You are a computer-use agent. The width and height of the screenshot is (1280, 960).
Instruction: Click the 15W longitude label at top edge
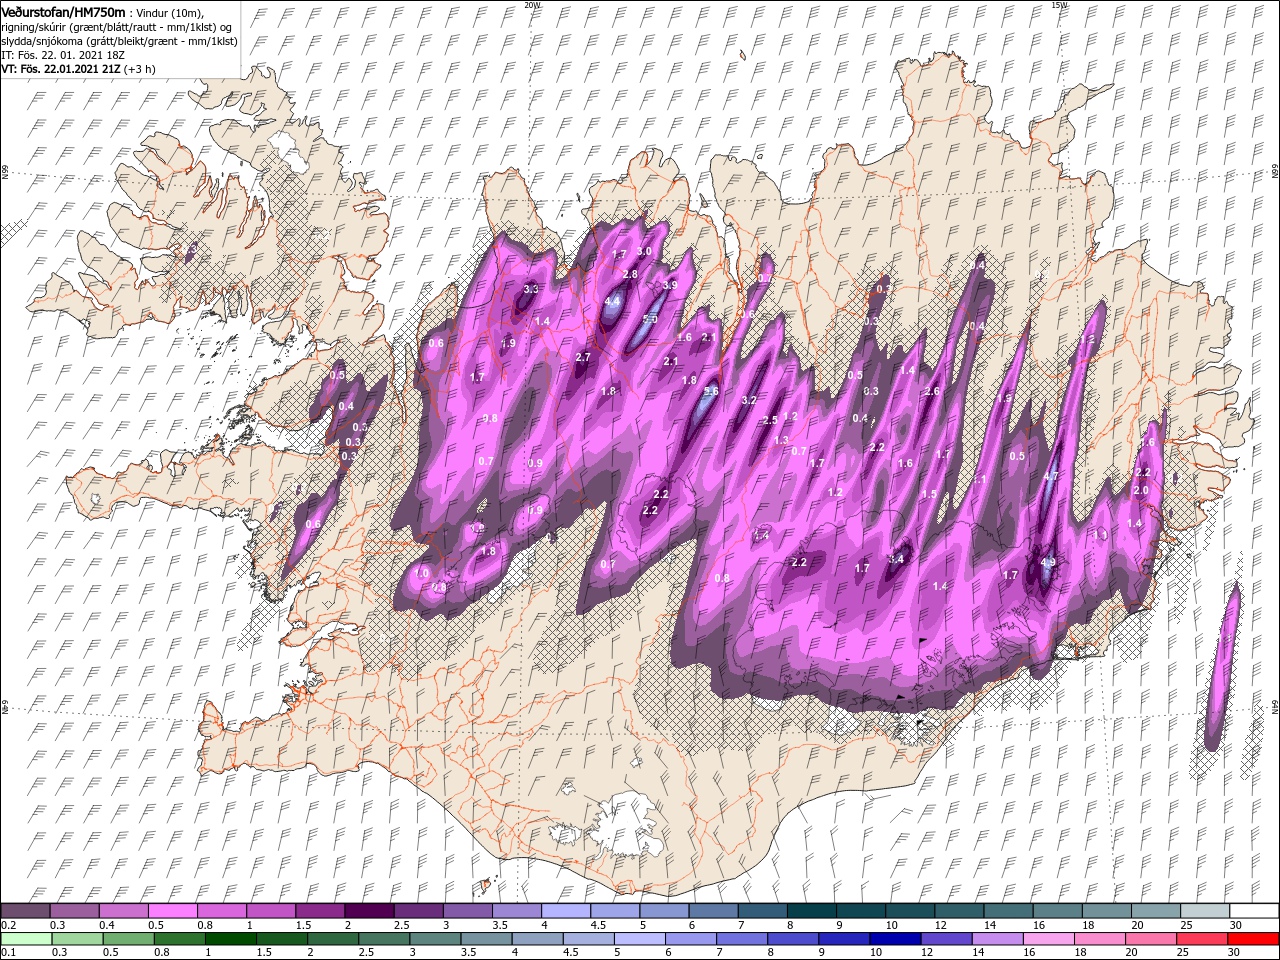tap(1059, 5)
